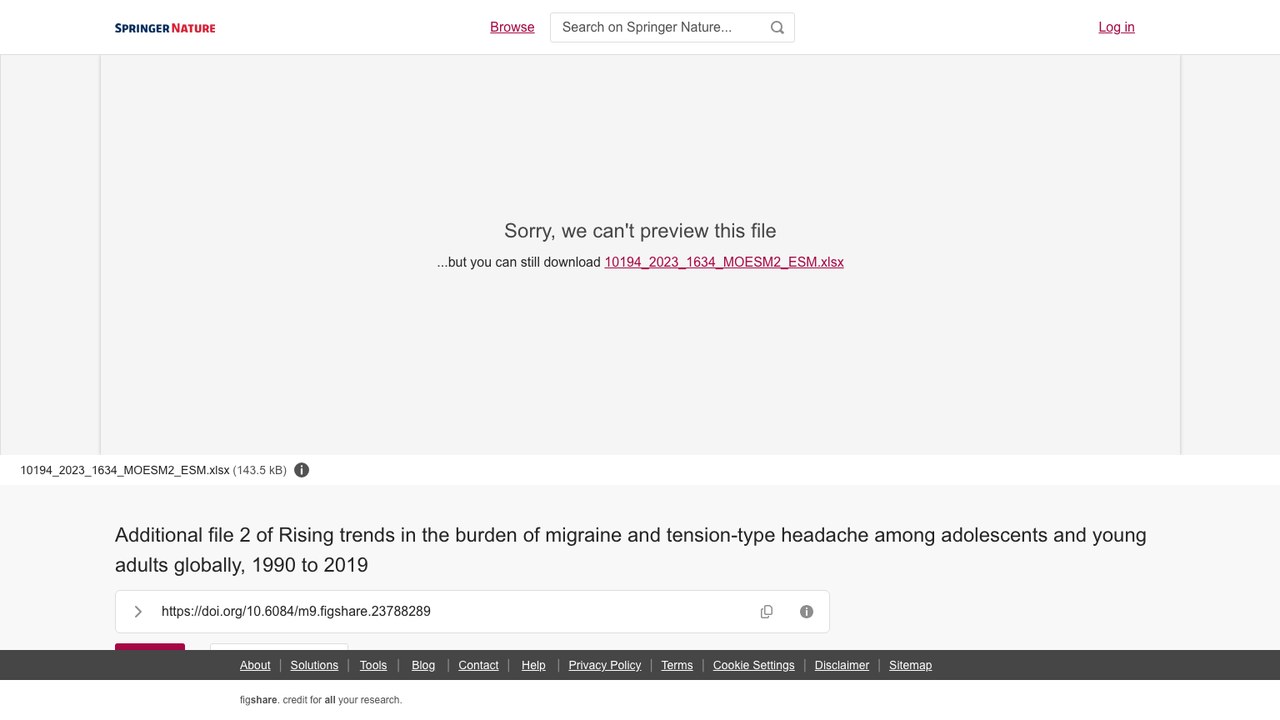This screenshot has width=1280, height=720.
Task: Click the Log in link
Action: [x=1116, y=27]
